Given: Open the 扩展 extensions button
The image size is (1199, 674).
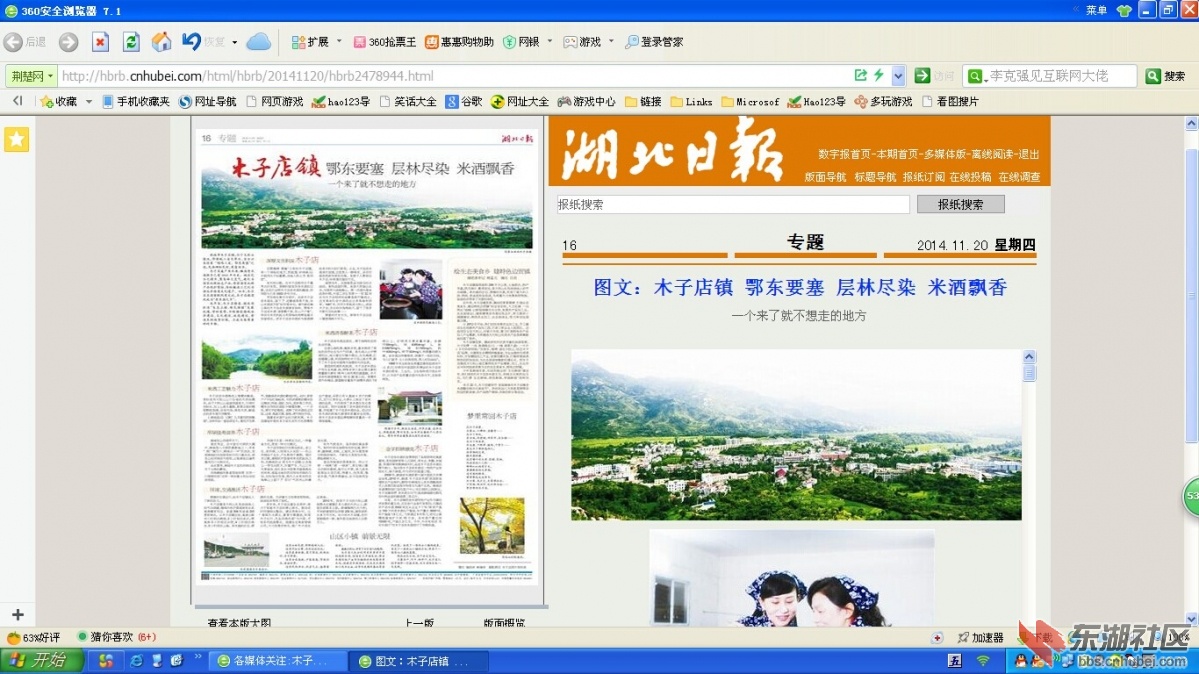Looking at the screenshot, I should 310,42.
